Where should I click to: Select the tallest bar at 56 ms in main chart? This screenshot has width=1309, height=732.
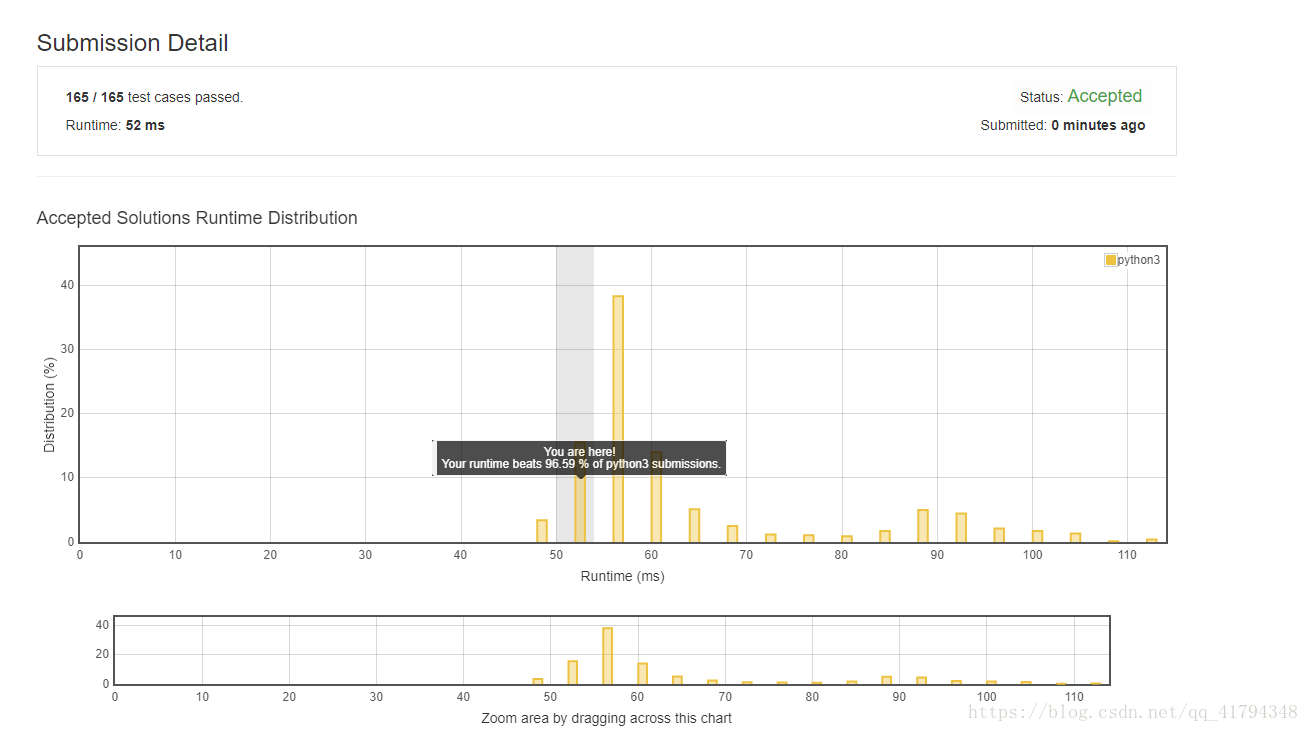pyautogui.click(x=618, y=419)
